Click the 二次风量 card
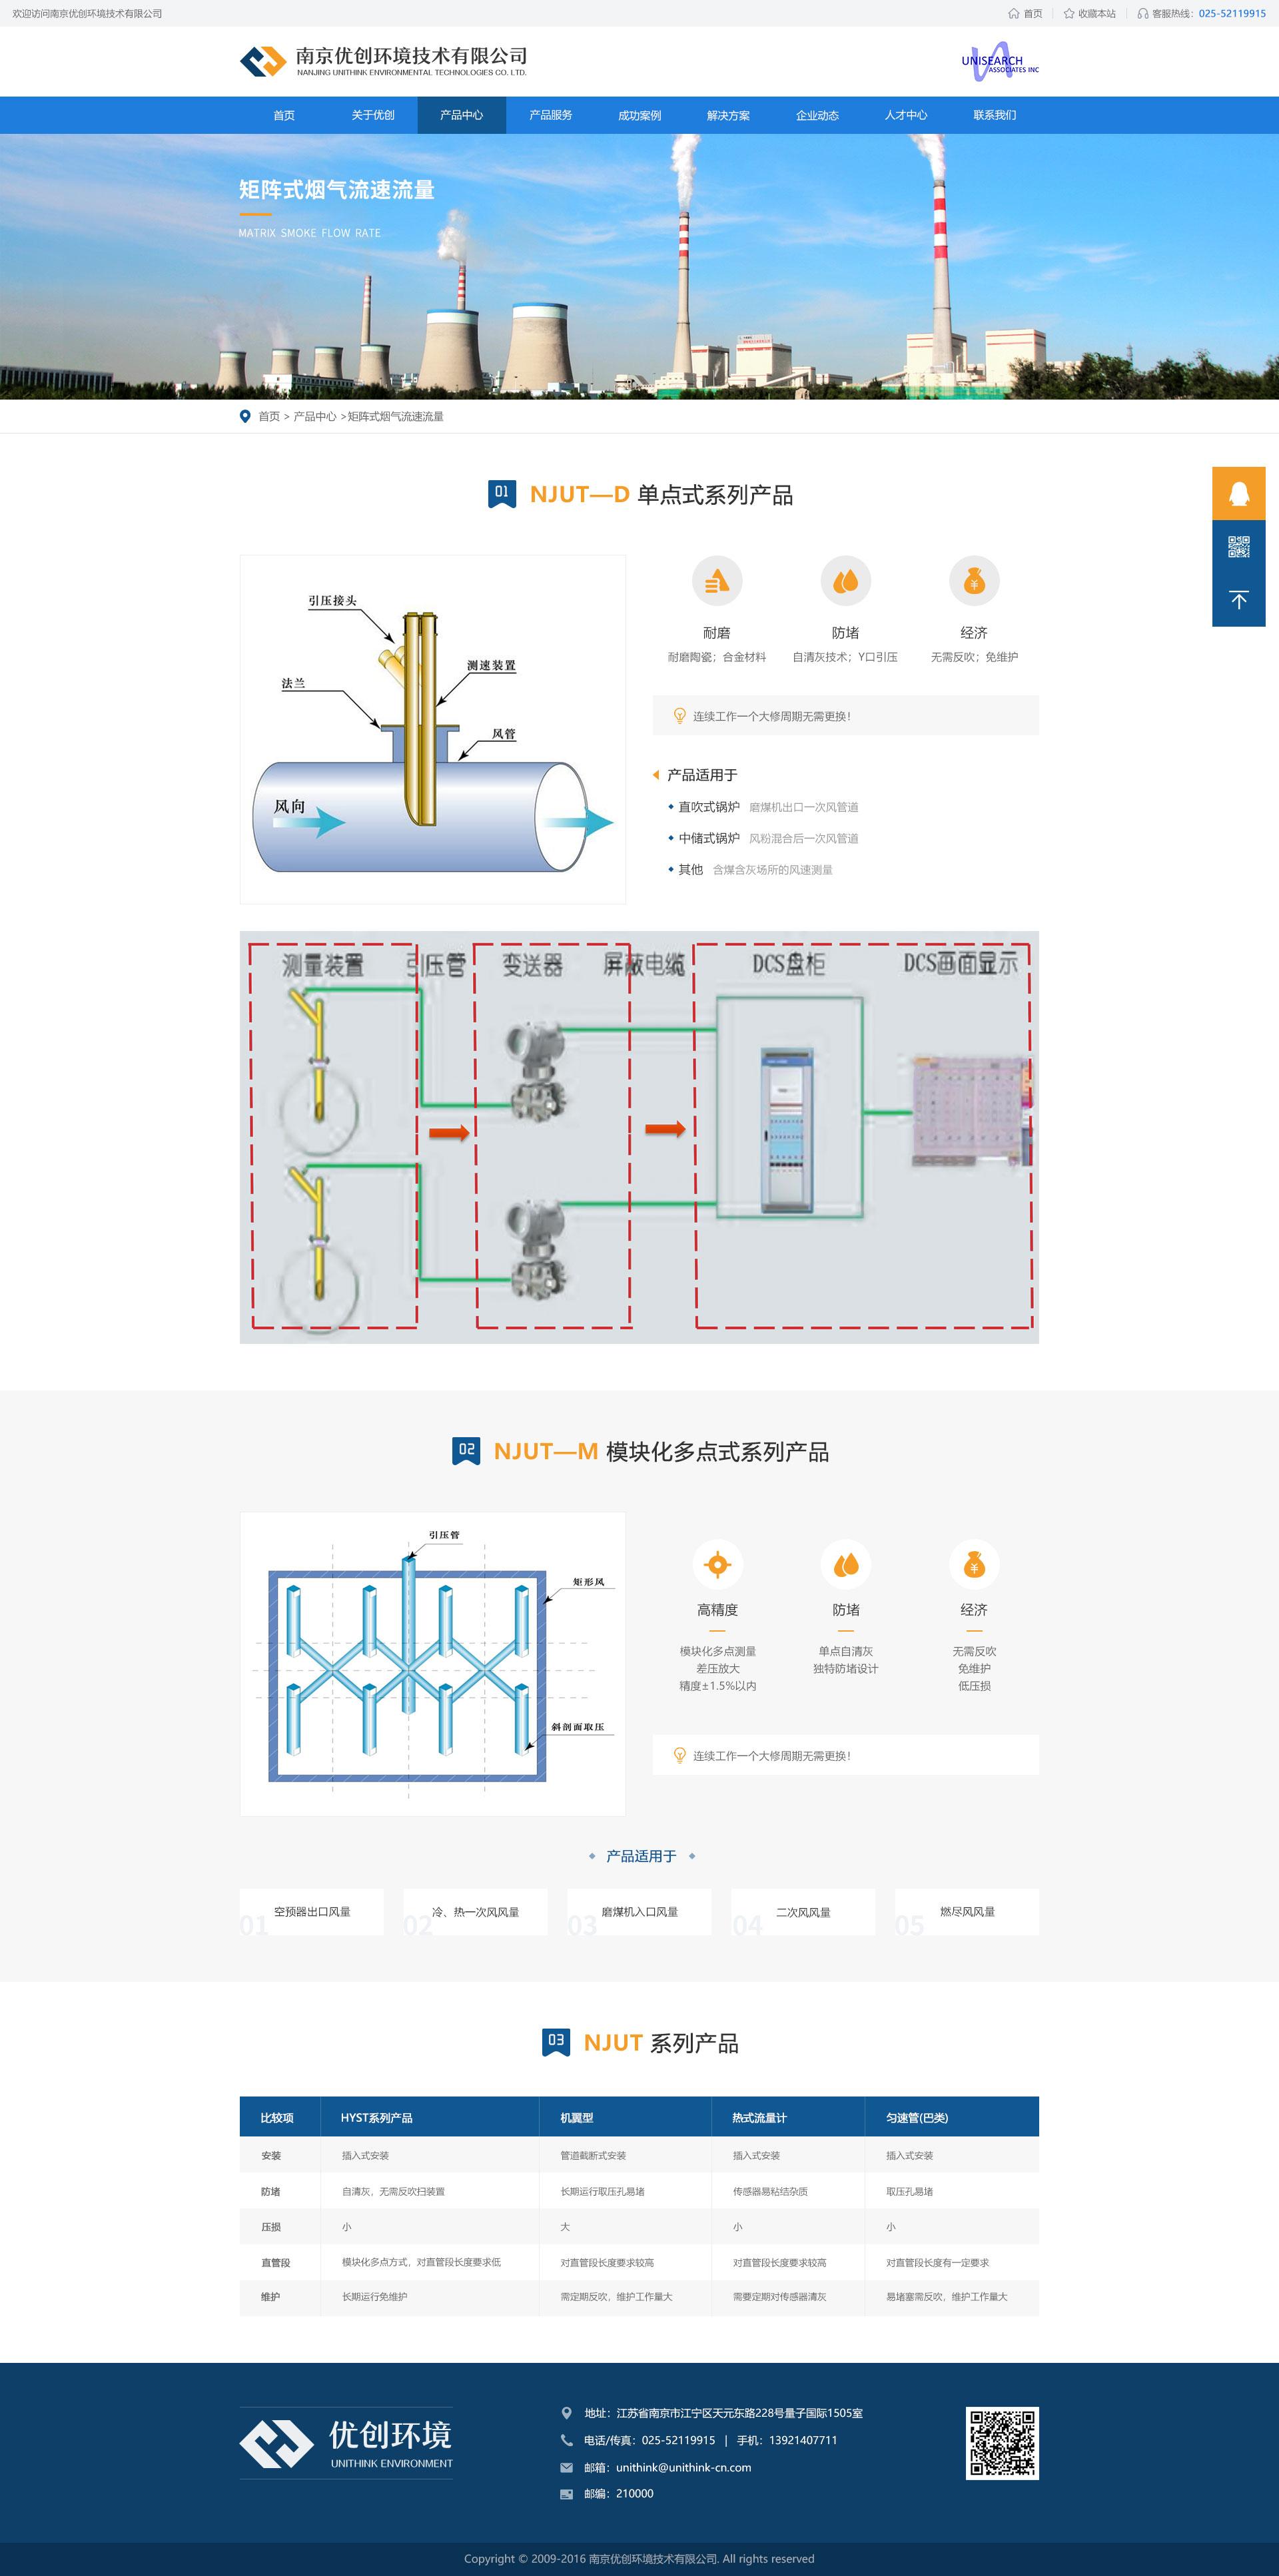1279x2576 pixels. pos(803,1912)
